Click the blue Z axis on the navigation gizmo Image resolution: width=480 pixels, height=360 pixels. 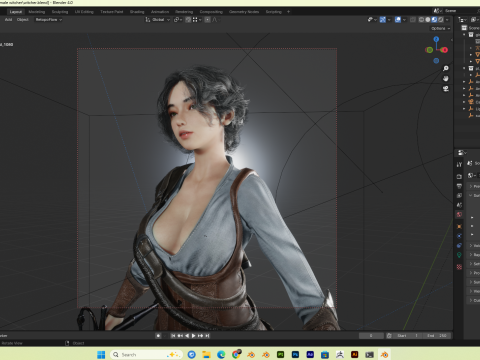click(436, 39)
